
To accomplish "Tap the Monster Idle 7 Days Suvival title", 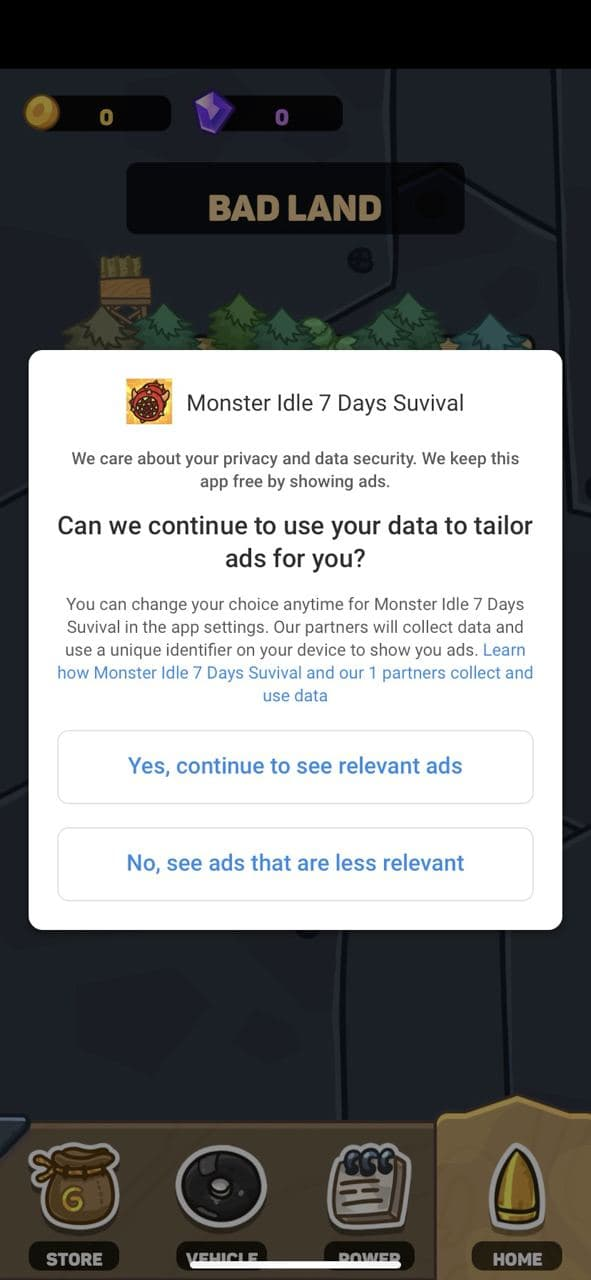I will (325, 403).
